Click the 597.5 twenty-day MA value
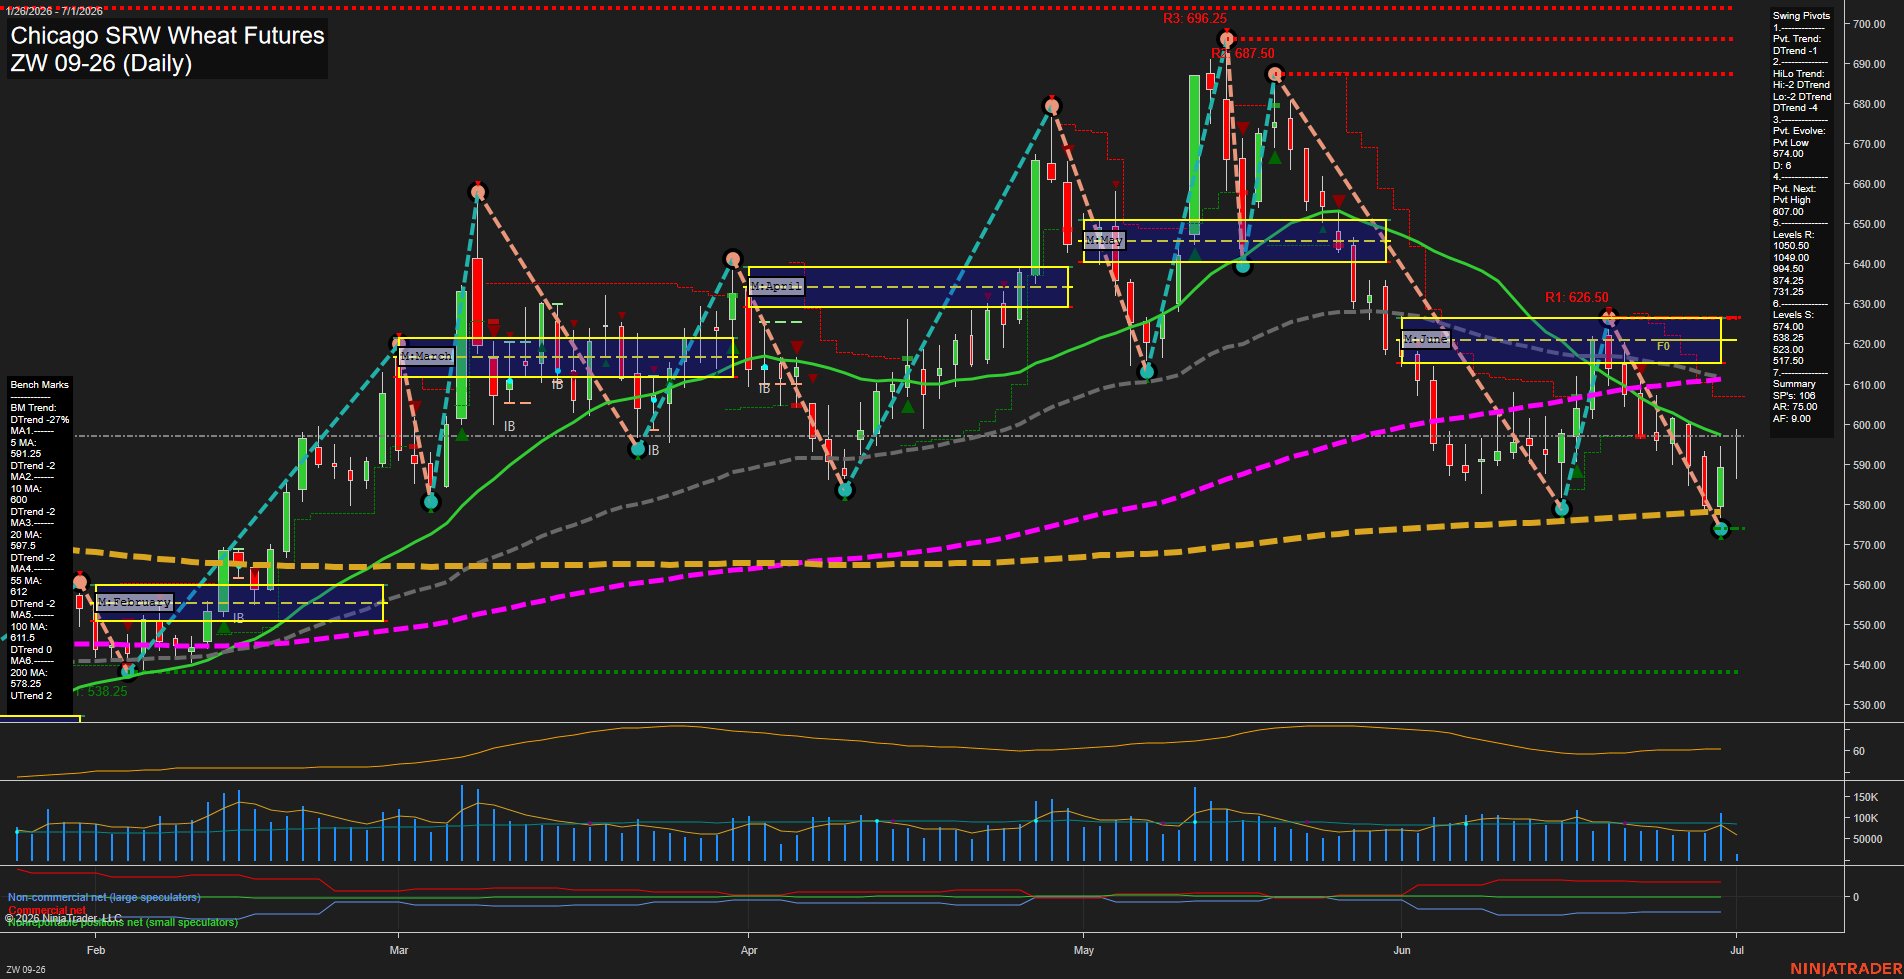The width and height of the screenshot is (1904, 979). click(x=23, y=546)
